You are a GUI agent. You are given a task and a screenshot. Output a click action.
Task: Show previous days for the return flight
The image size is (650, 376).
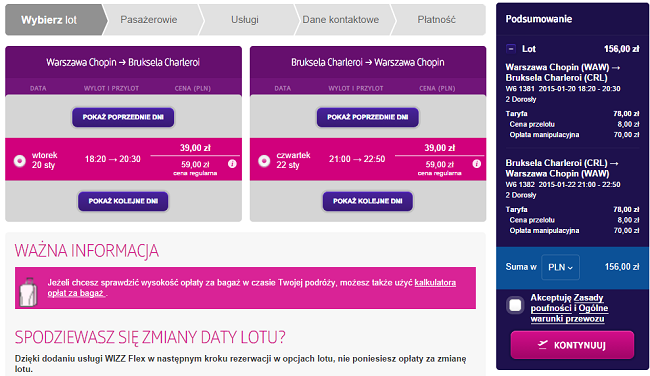368,117
